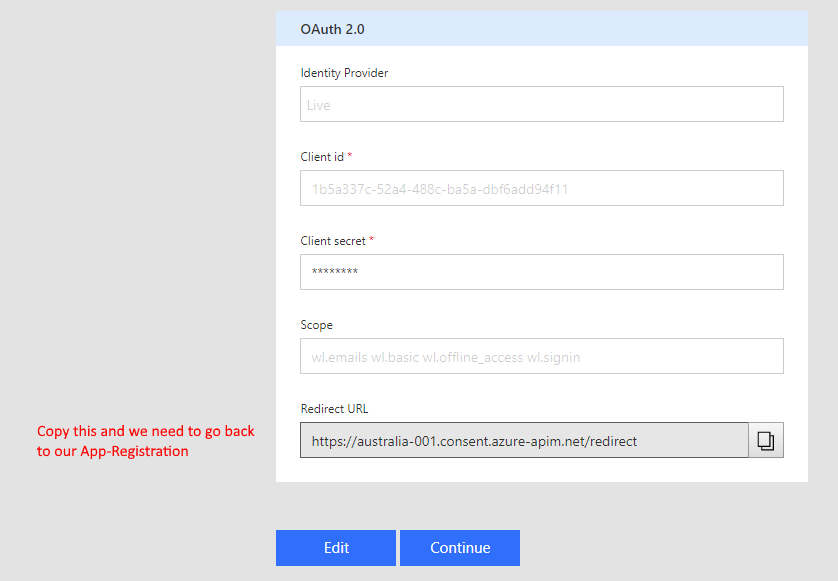Screen dimensions: 838x581
Task: Click the red asterisk beside Client secret
Action: pos(371,240)
